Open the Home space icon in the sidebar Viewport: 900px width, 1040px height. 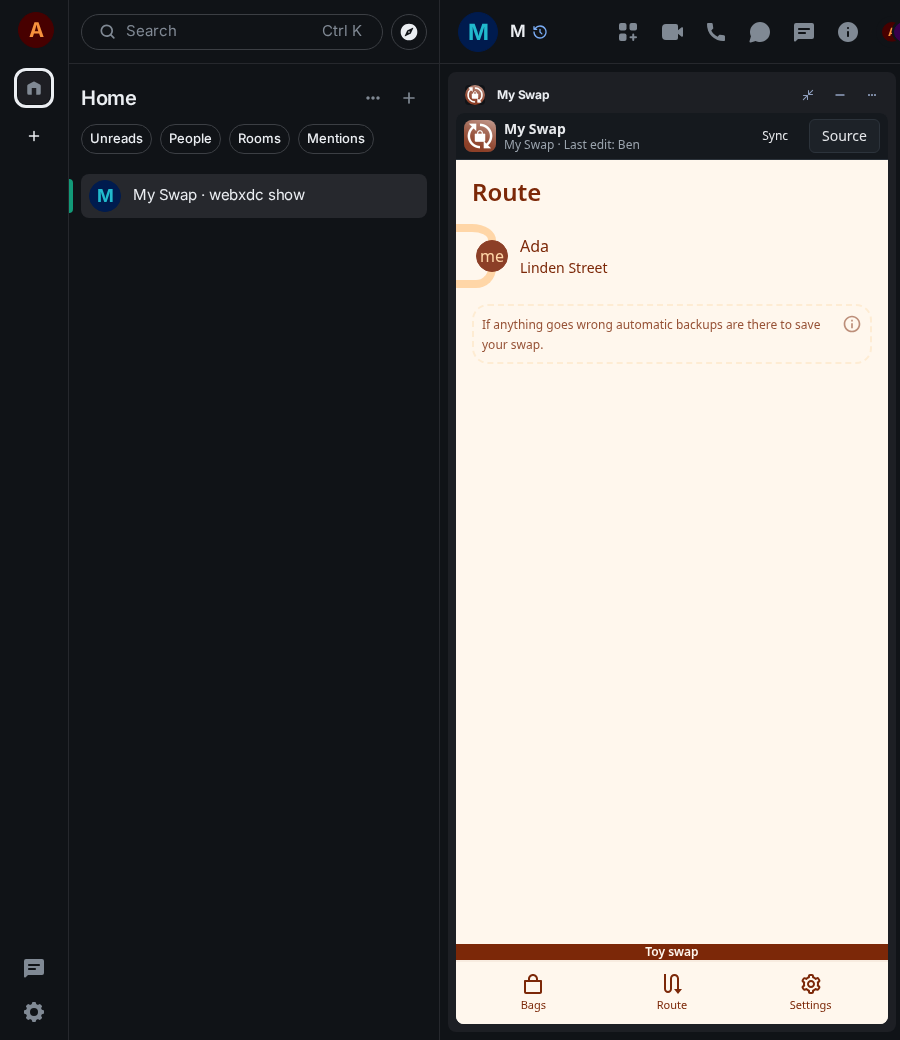click(x=34, y=88)
